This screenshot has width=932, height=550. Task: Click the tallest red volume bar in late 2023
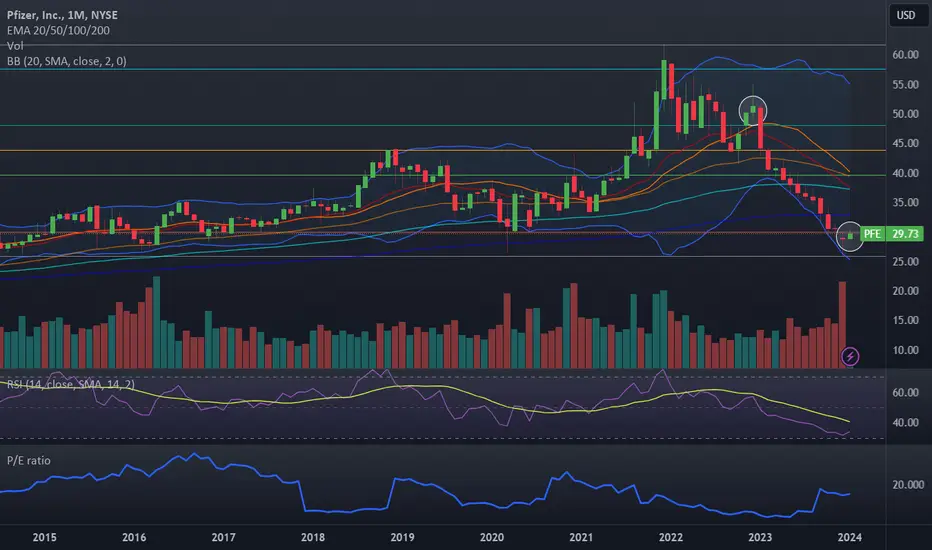click(x=842, y=325)
